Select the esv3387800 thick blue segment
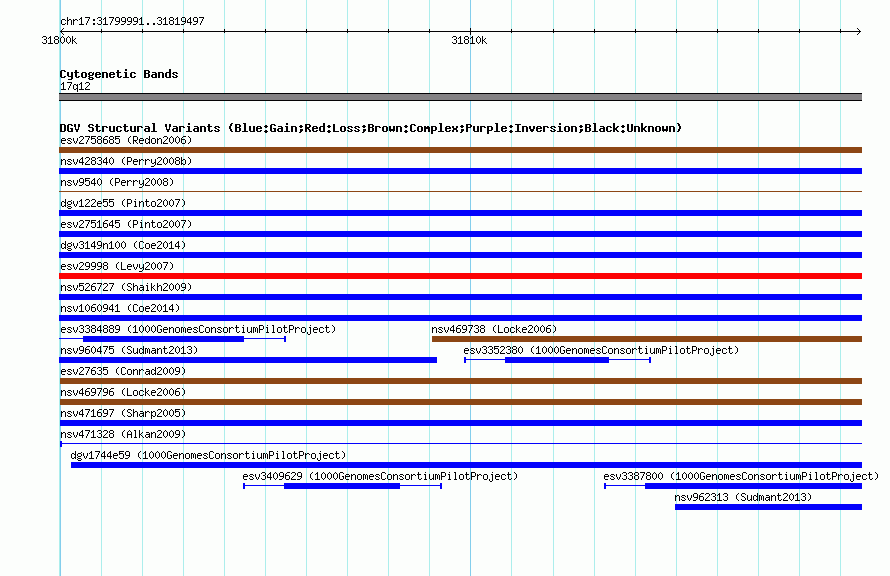The height and width of the screenshot is (576, 890). point(754,486)
